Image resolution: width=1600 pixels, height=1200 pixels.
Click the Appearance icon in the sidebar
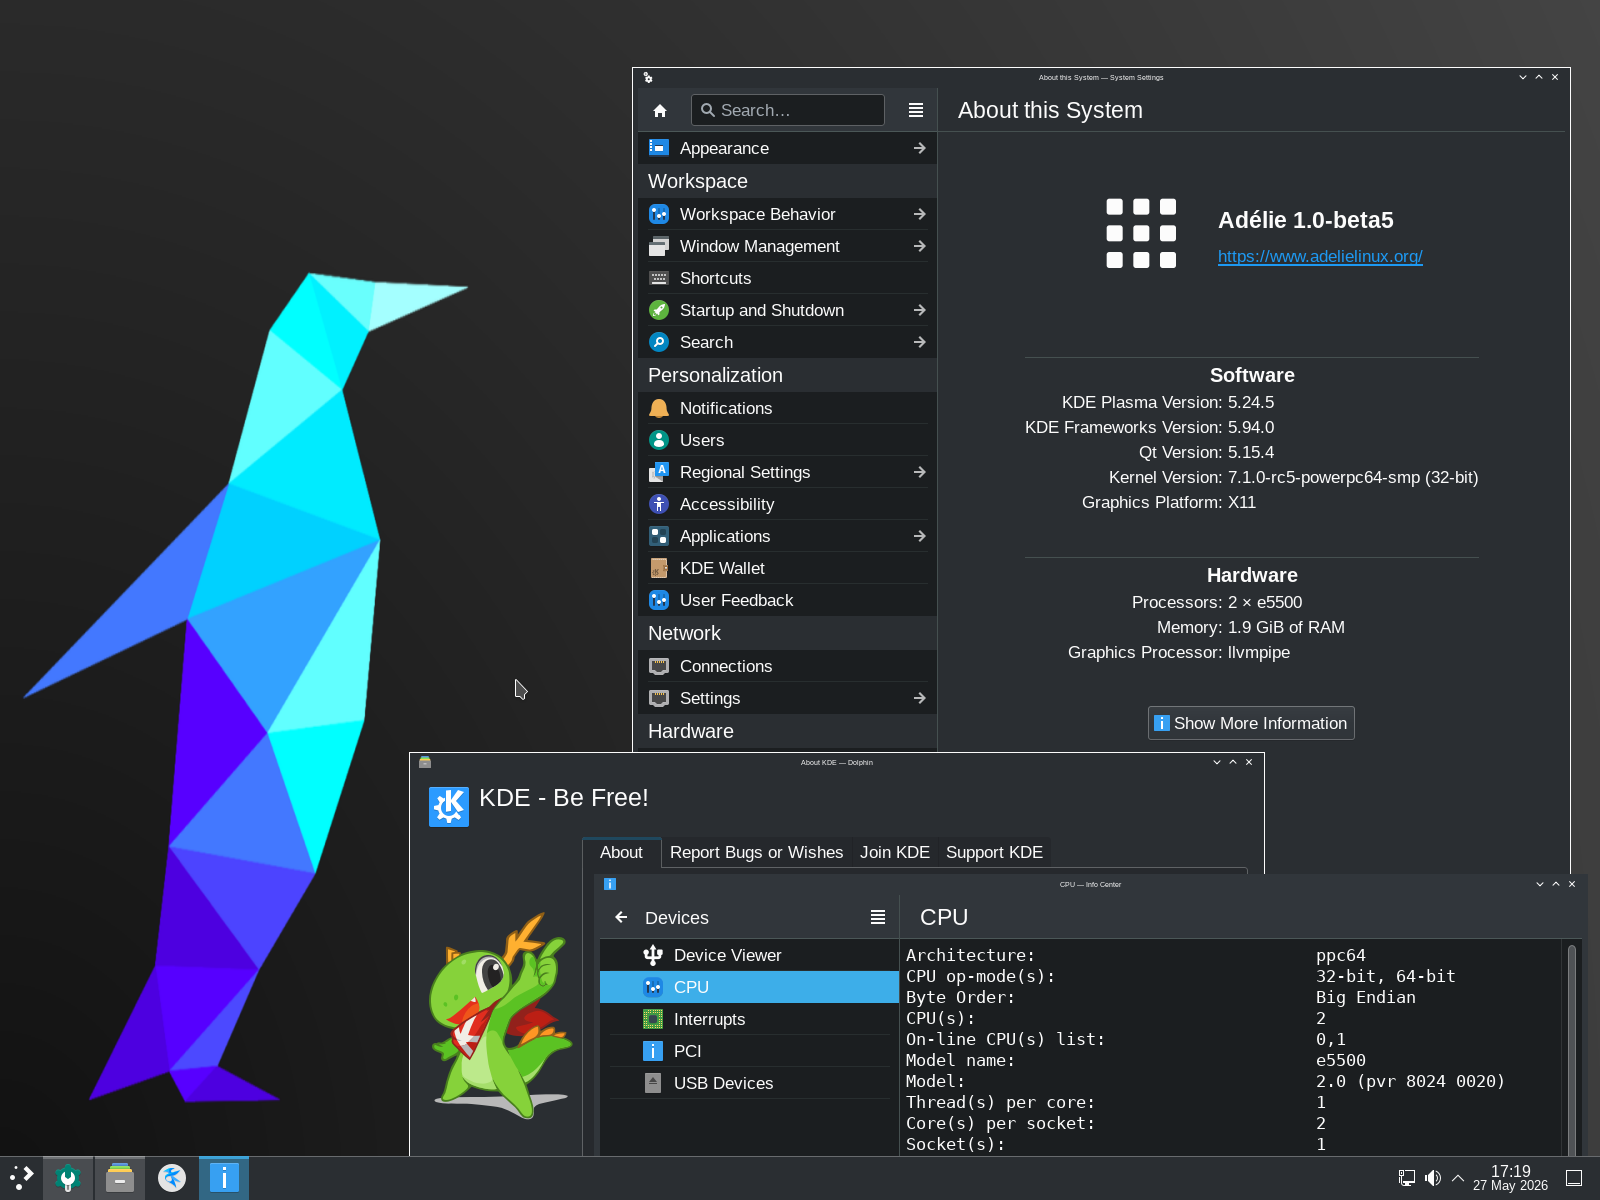[659, 148]
